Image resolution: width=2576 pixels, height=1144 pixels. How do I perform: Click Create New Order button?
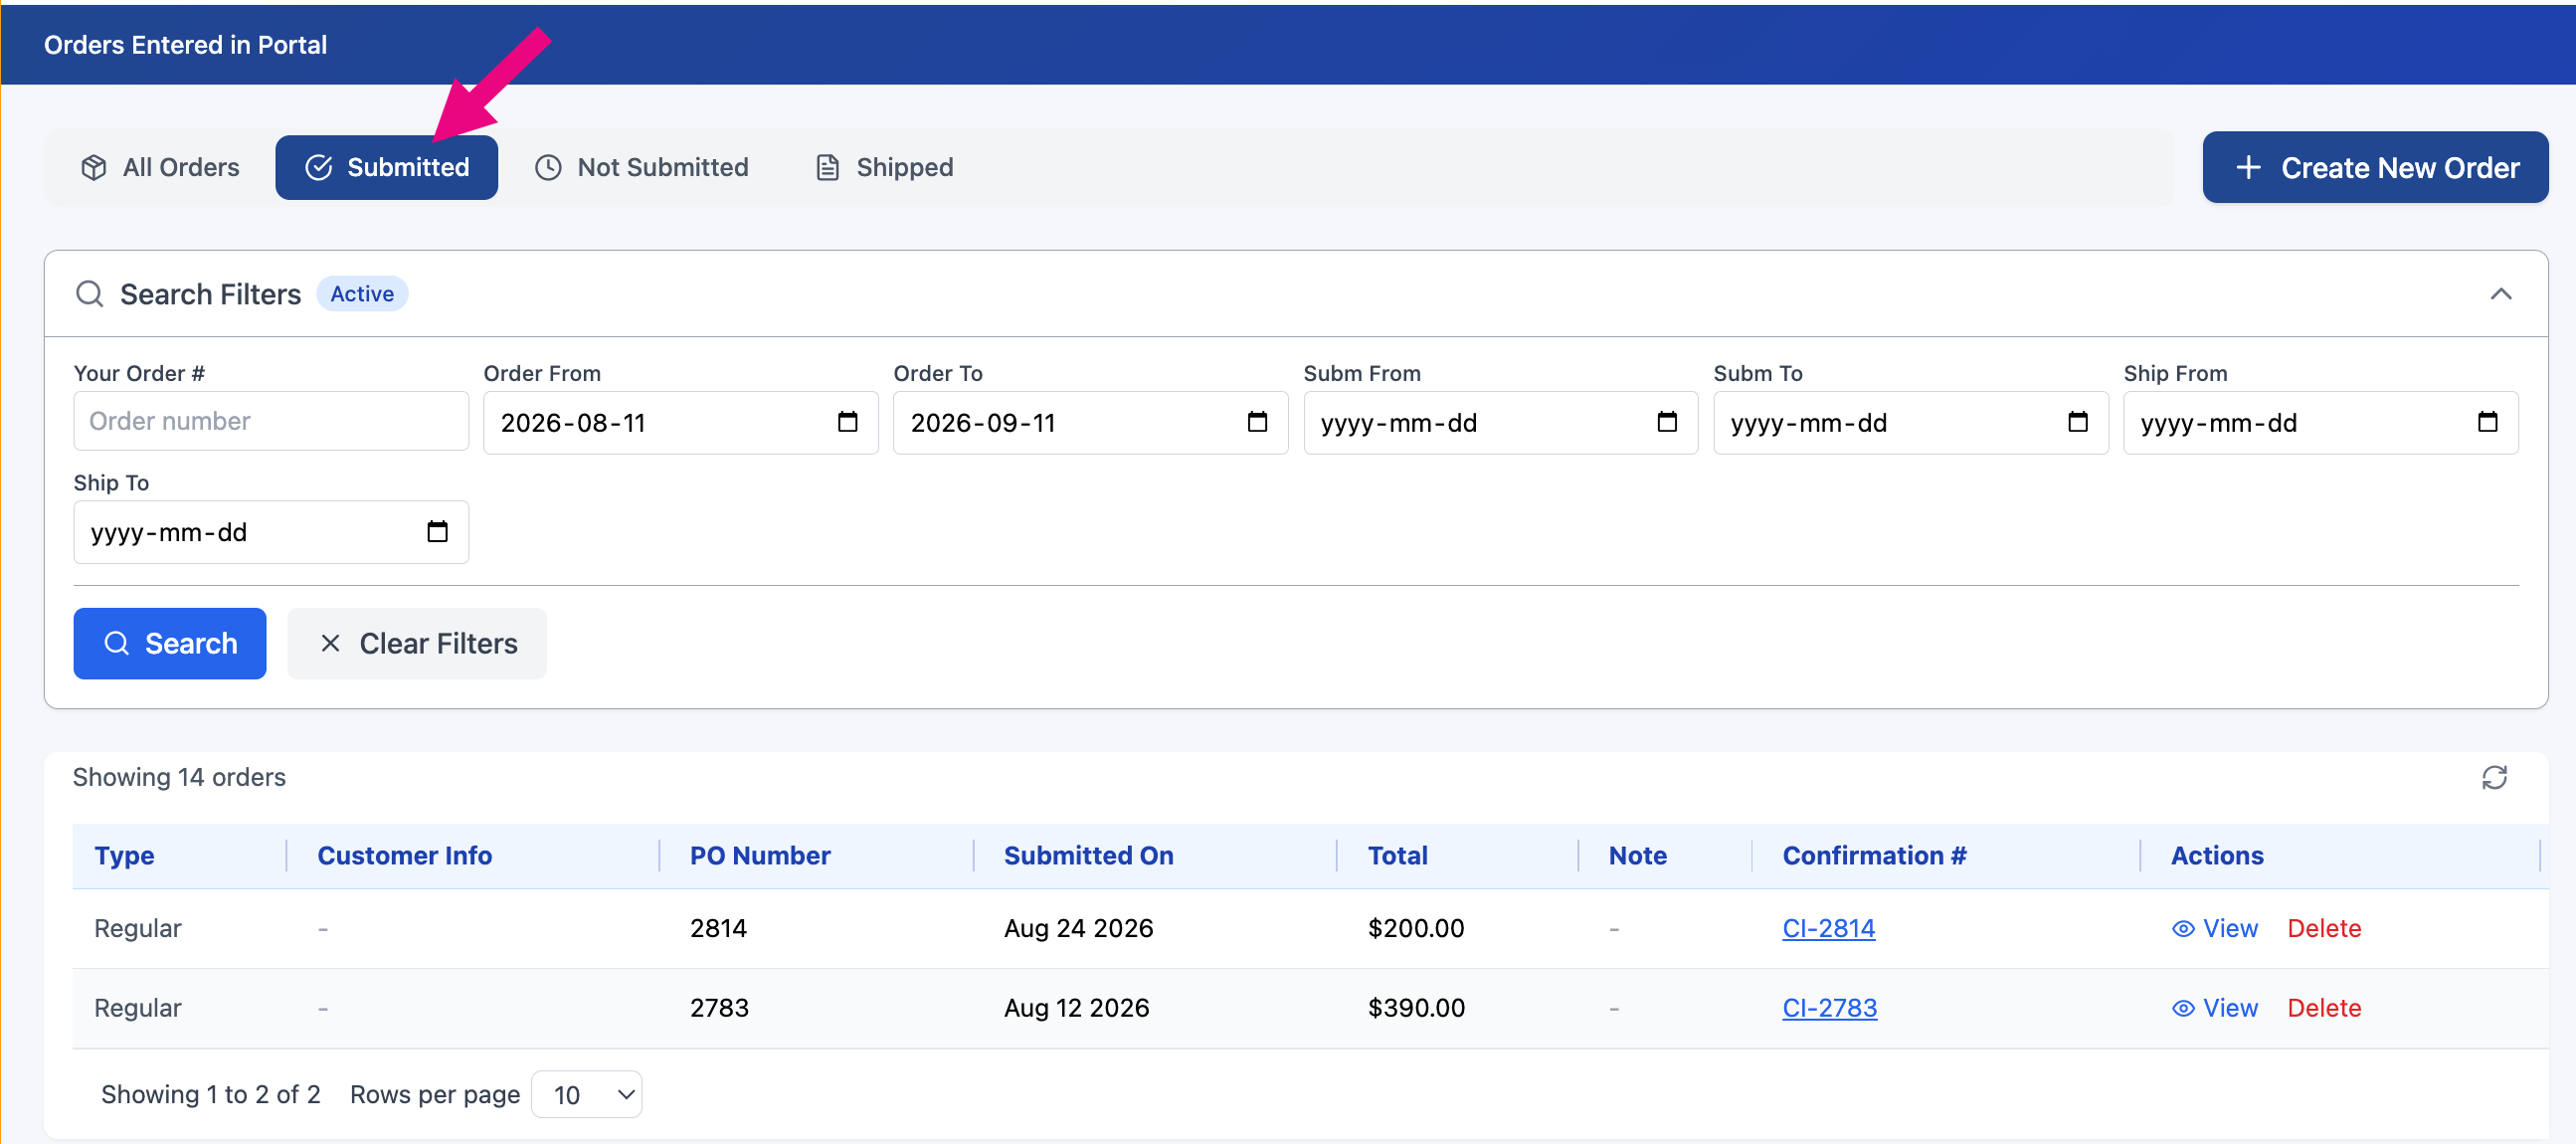[x=2375, y=167]
